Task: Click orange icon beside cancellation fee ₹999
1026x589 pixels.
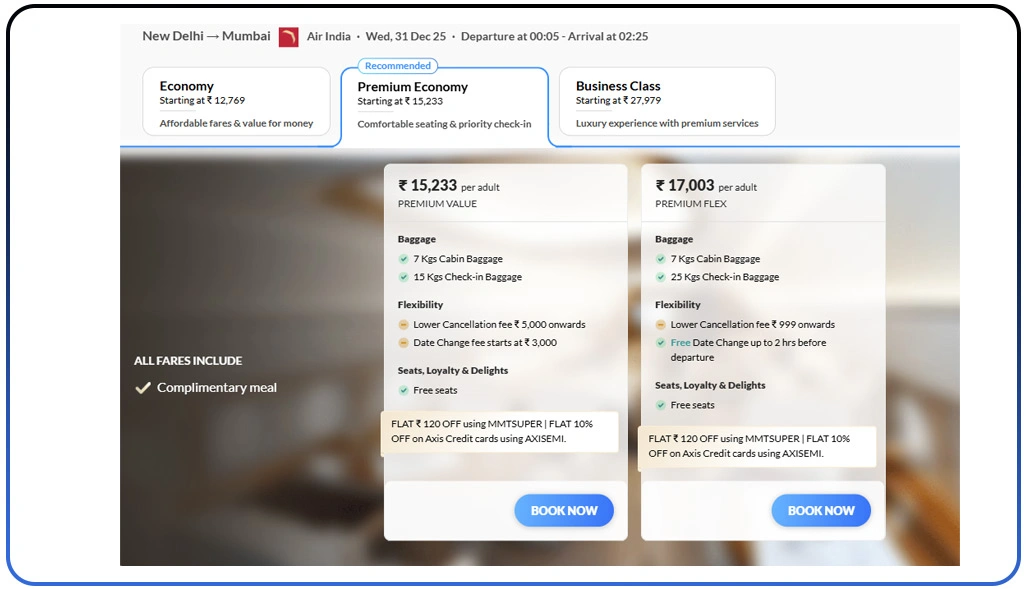Action: [x=661, y=325]
